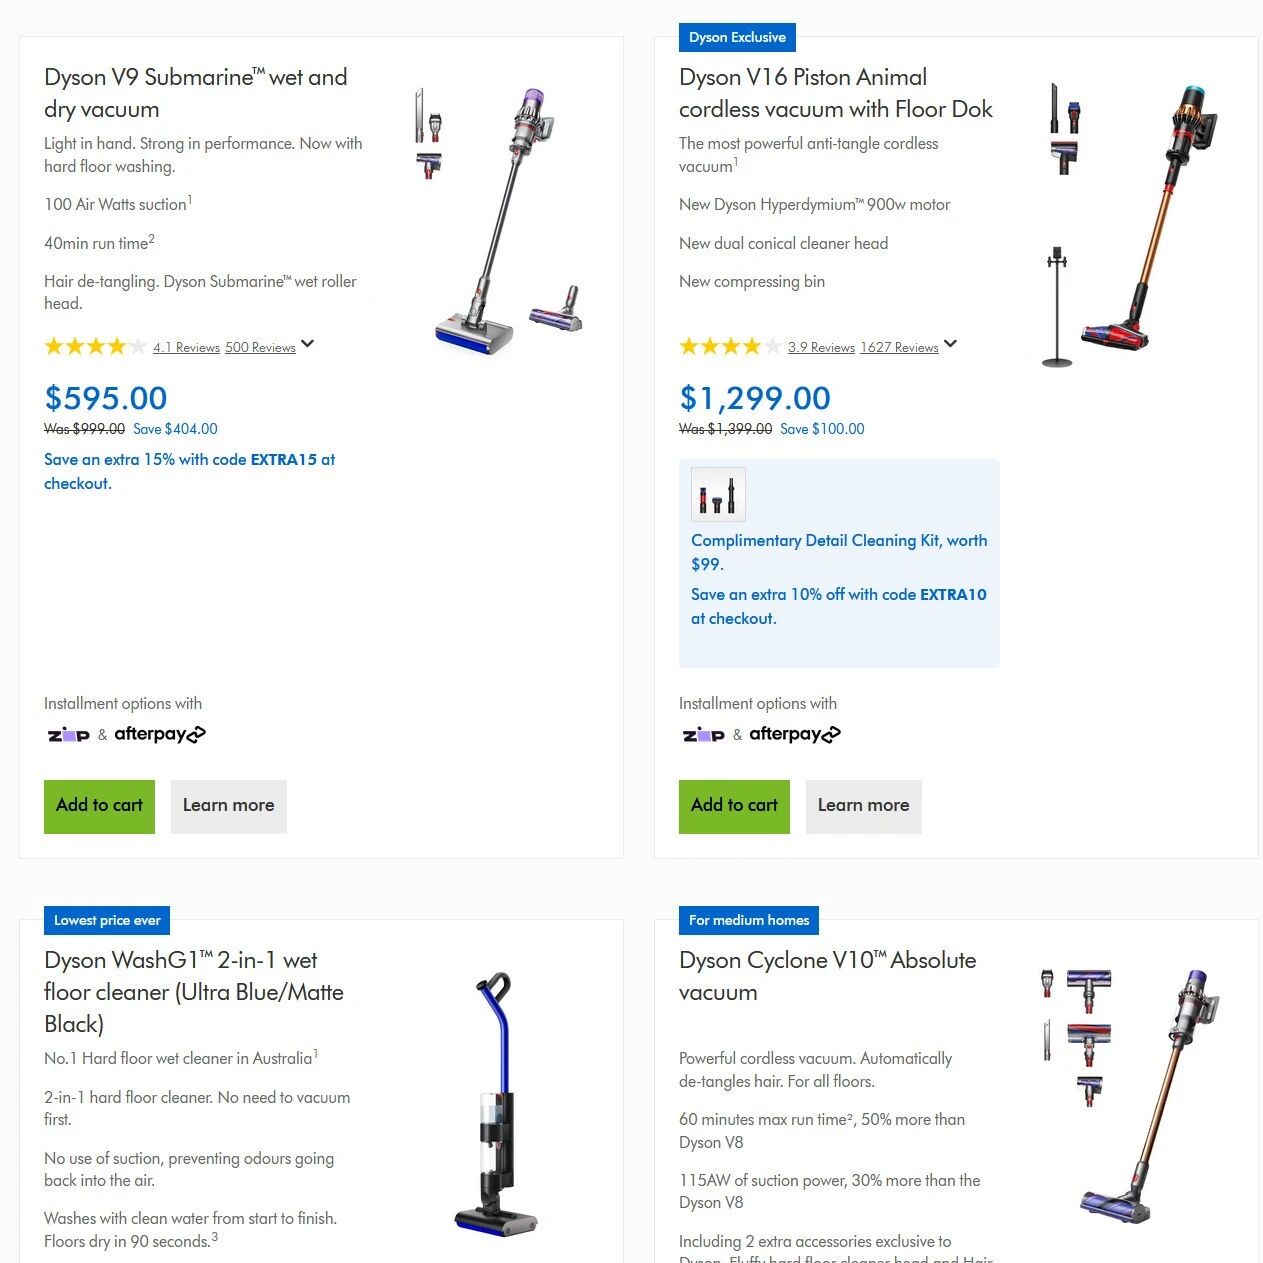This screenshot has width=1263, height=1263.
Task: Expand reviews chevron for Dyson V16 Piston Animal
Action: 951,345
